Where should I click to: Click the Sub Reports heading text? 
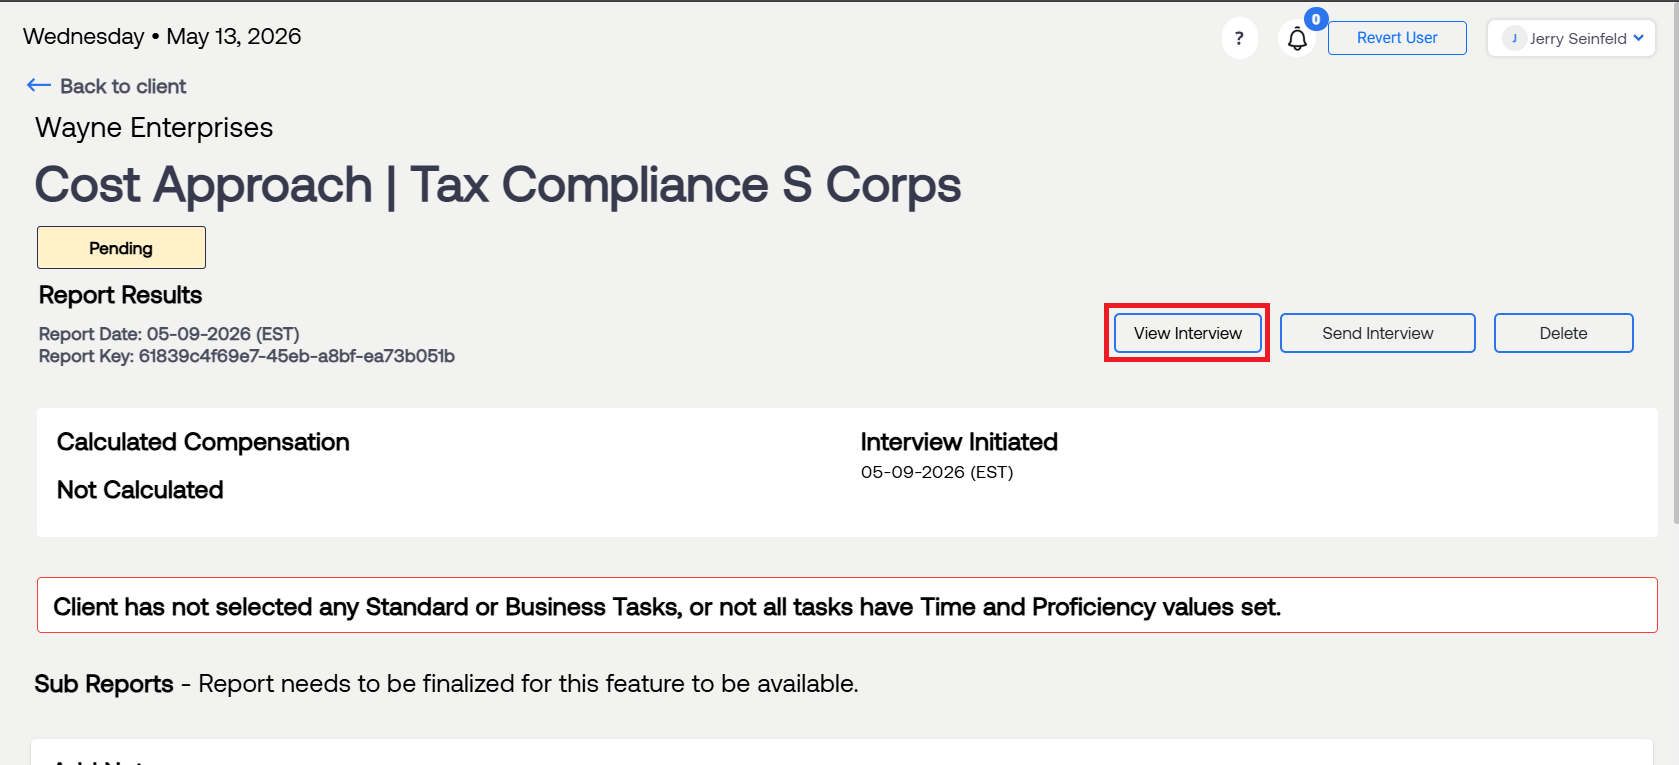(104, 684)
